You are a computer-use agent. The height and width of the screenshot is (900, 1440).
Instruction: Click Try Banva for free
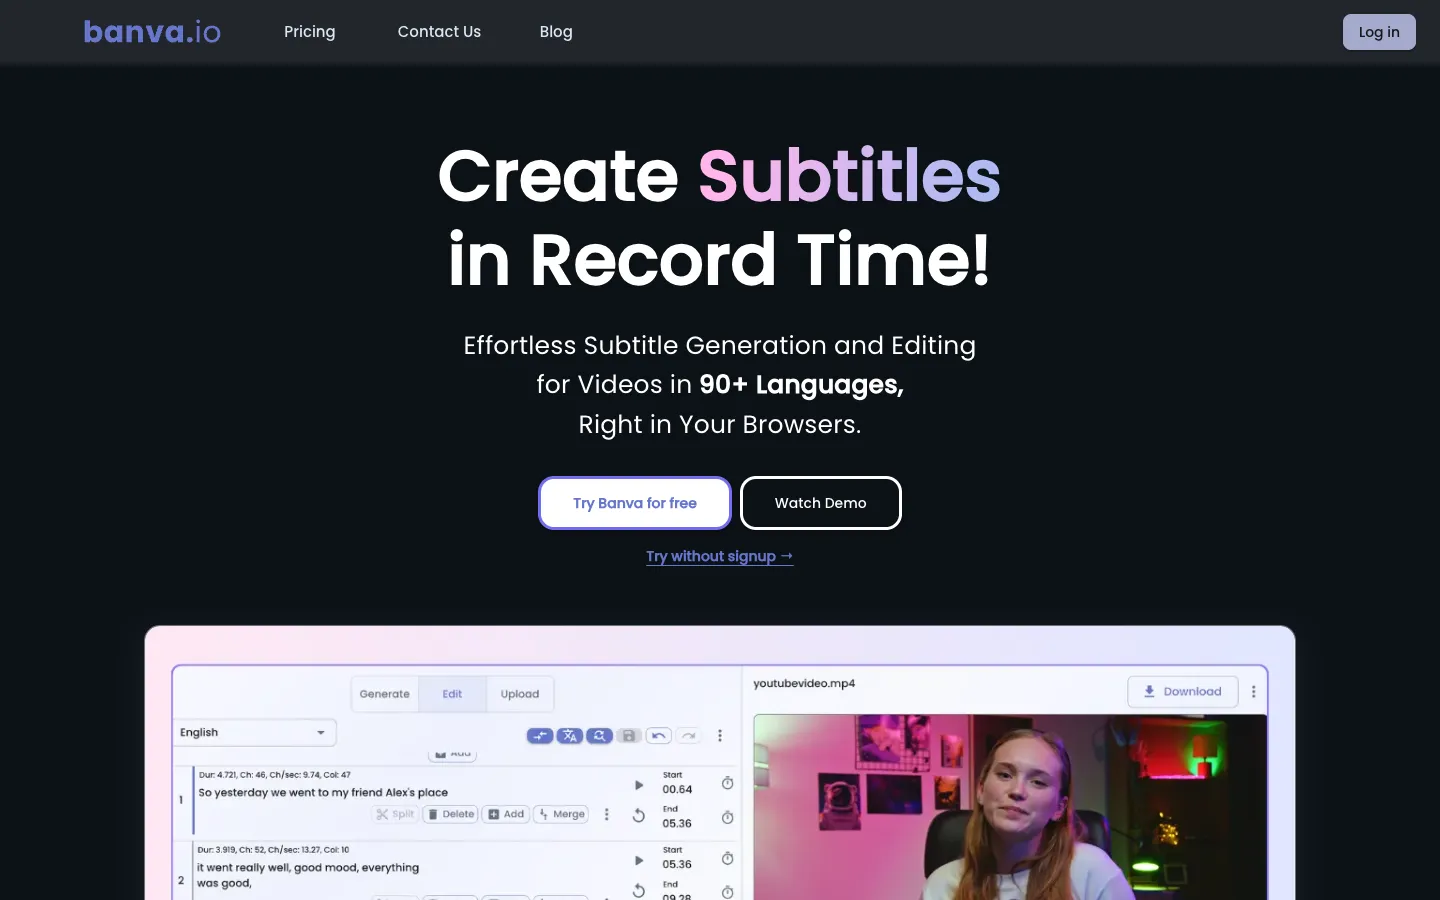[635, 503]
